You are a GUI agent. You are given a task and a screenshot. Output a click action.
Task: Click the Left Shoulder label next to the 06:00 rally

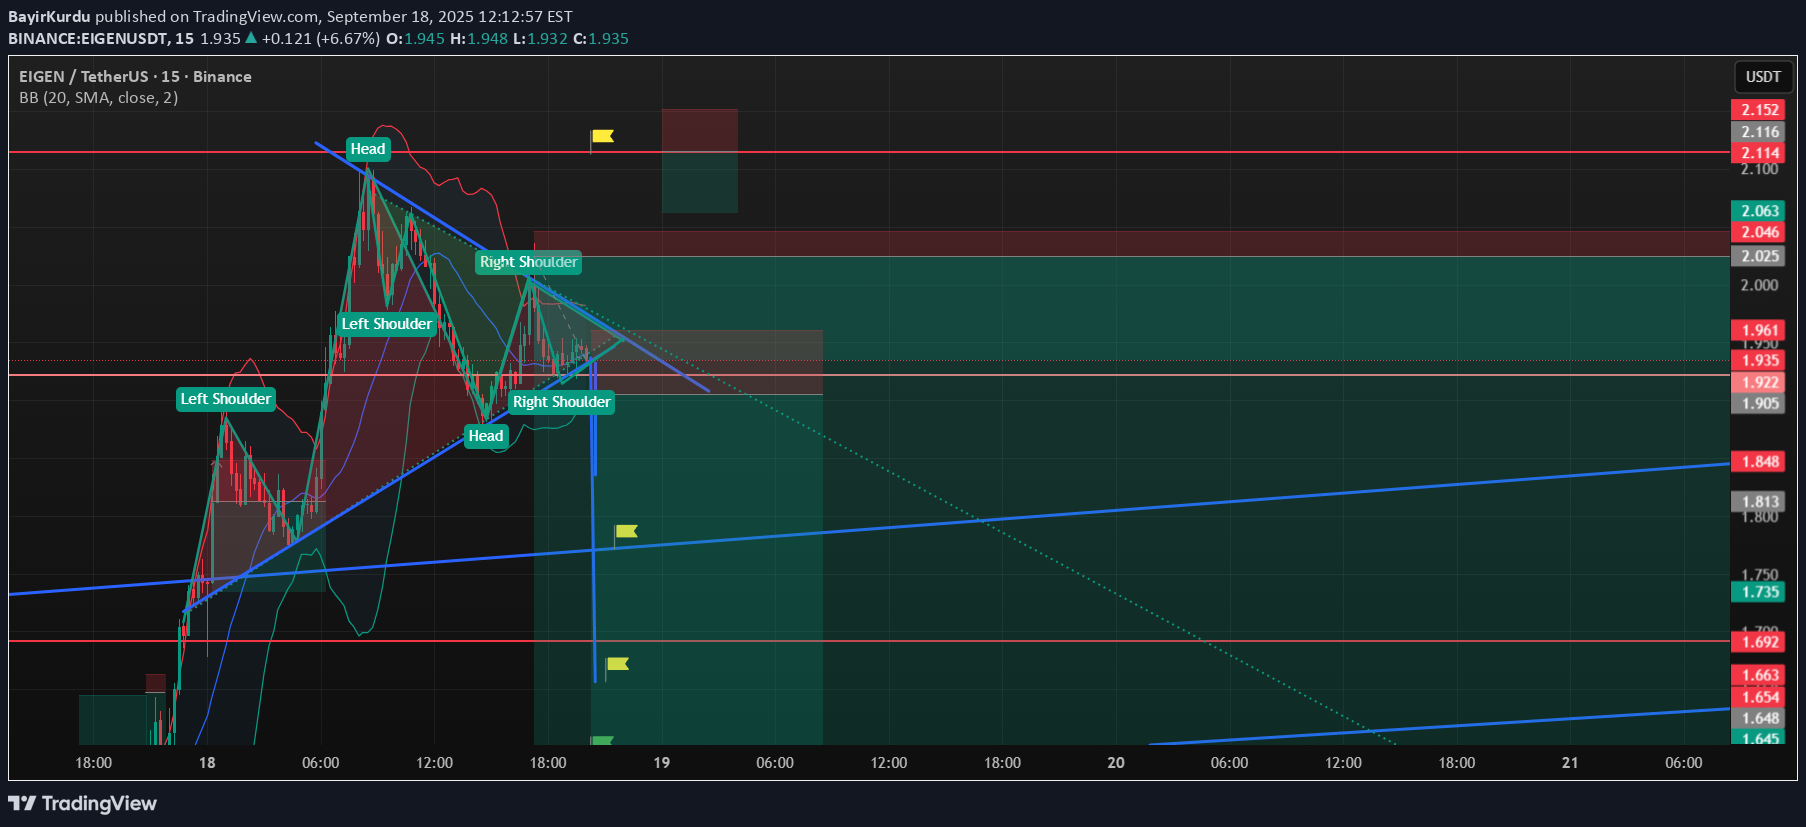[386, 324]
